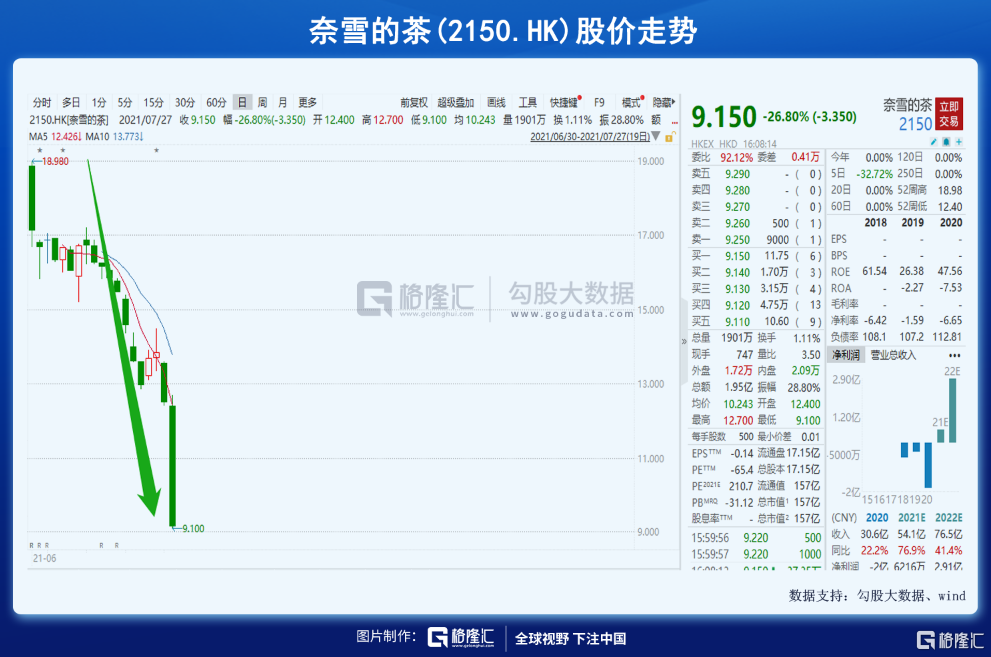Click the 买五 bid price 9.110
The image size is (991, 657).
(737, 322)
